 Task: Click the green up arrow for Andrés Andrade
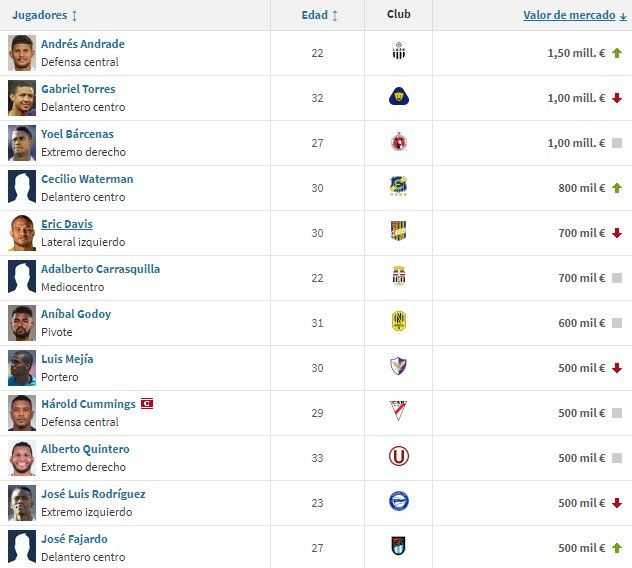[x=617, y=53]
